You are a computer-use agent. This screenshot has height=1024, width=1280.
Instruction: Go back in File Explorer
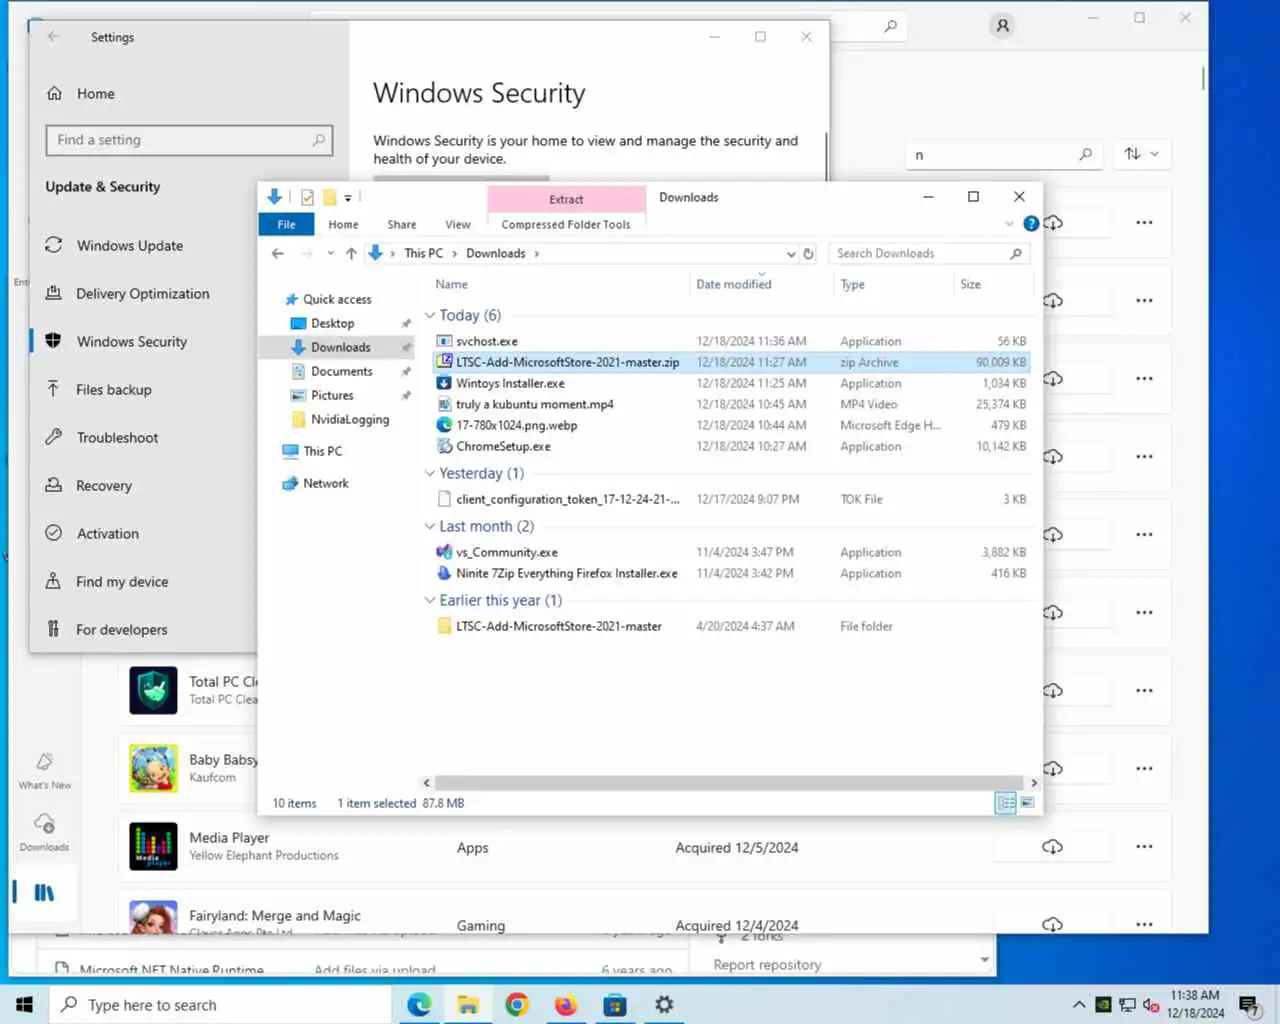point(278,254)
